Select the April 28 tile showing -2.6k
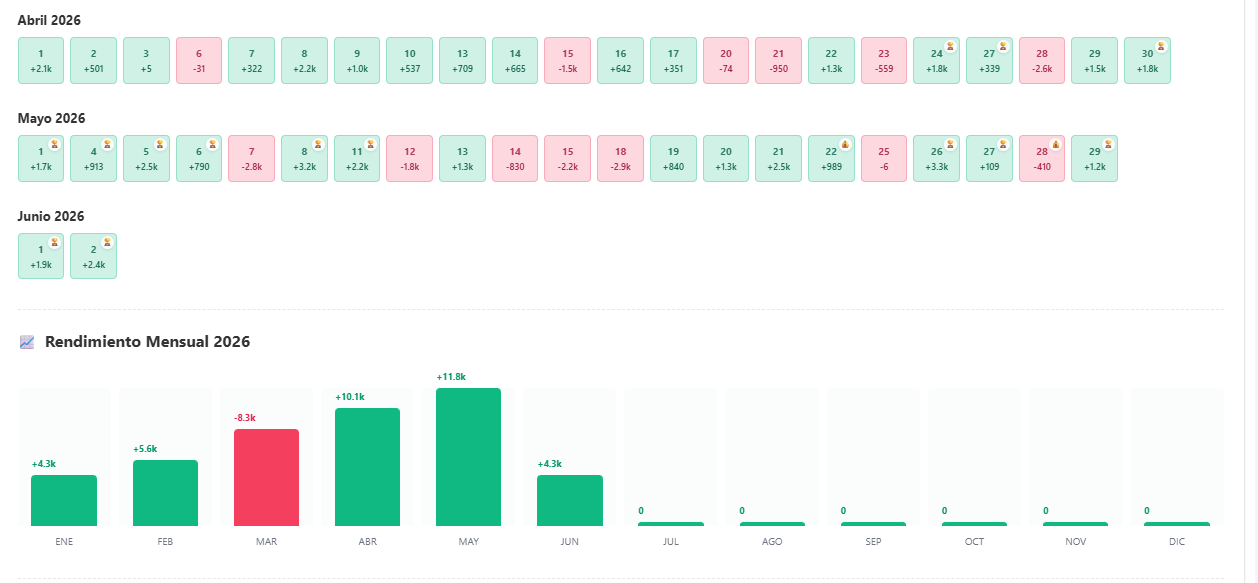 pos(1042,60)
